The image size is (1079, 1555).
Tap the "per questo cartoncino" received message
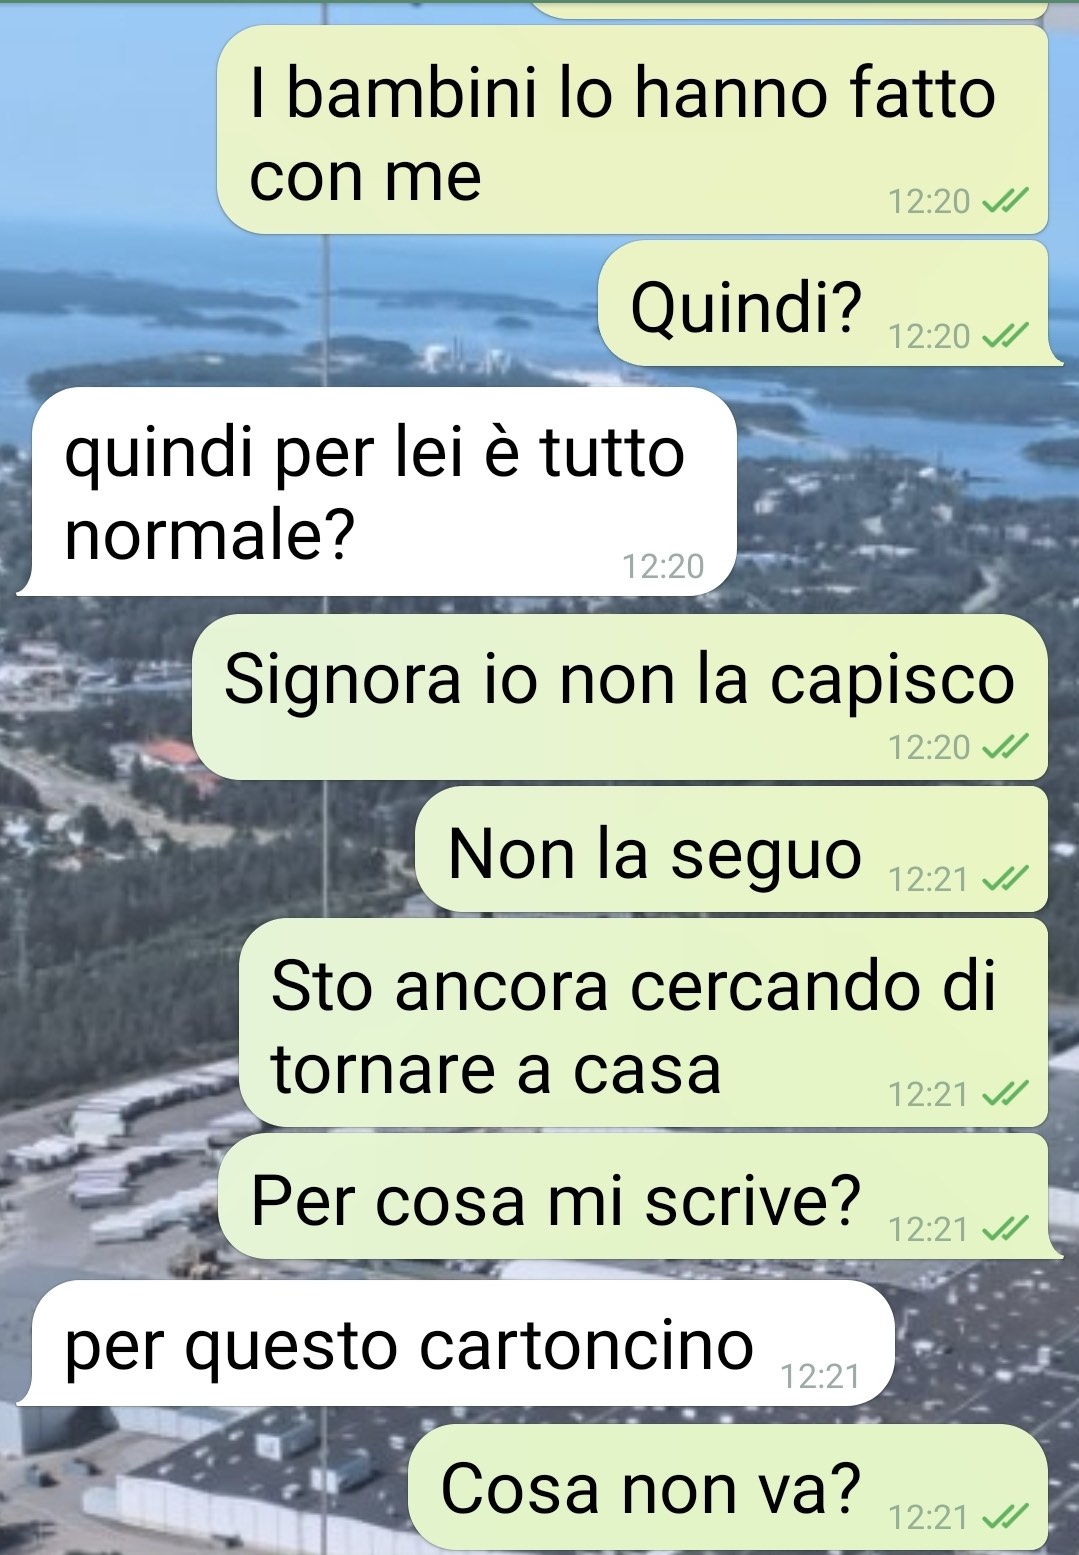click(x=456, y=1343)
